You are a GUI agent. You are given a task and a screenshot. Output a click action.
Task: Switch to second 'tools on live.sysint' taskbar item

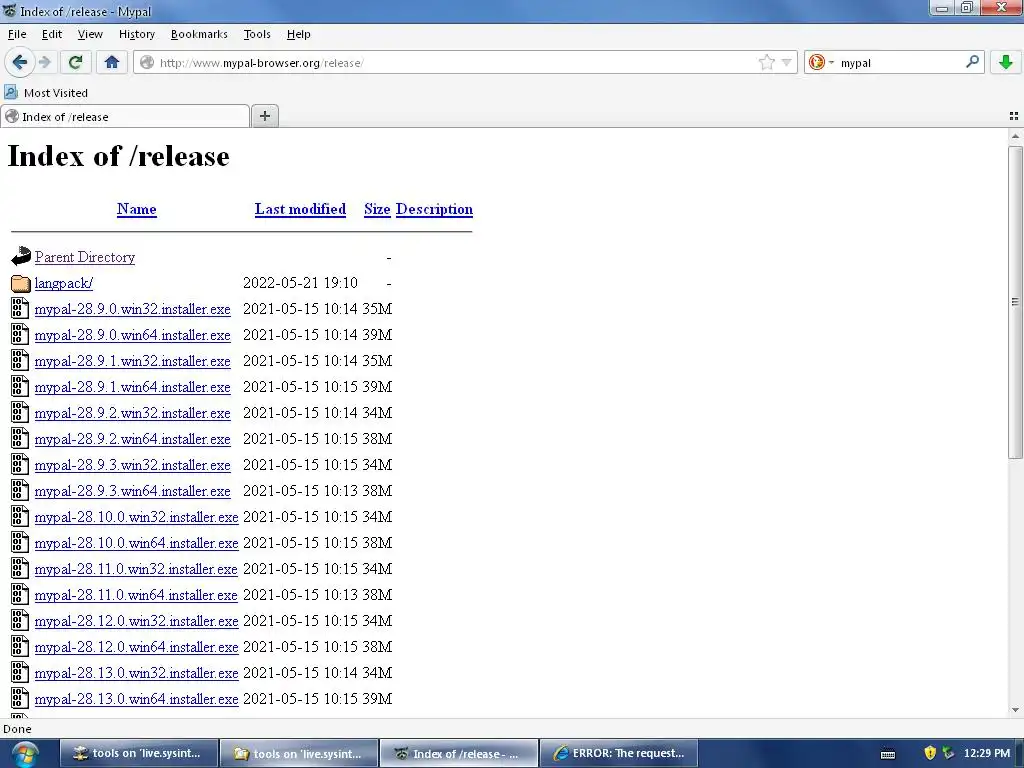pos(299,754)
